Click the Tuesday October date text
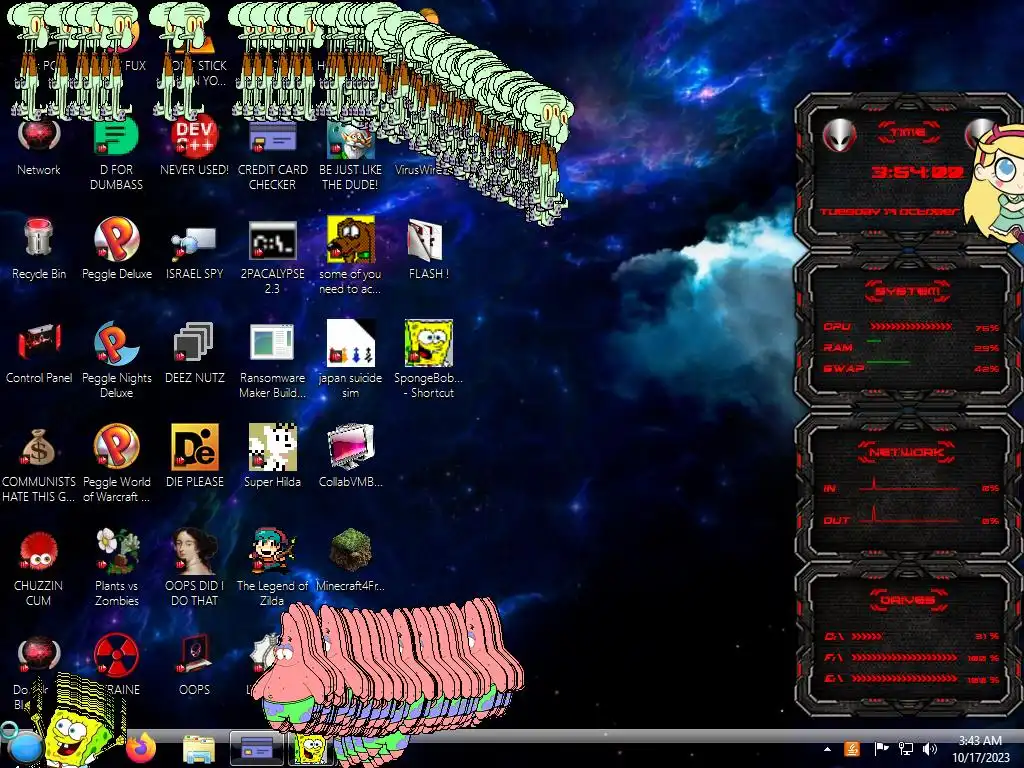The image size is (1024, 768). tap(889, 212)
